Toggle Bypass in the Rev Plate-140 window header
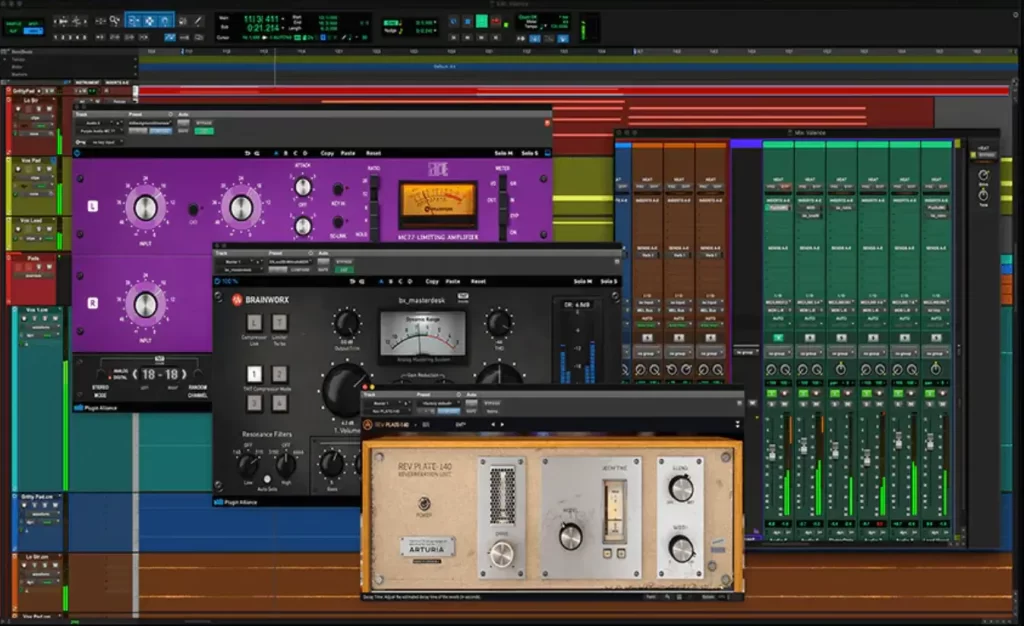Image resolution: width=1024 pixels, height=626 pixels. click(x=492, y=403)
